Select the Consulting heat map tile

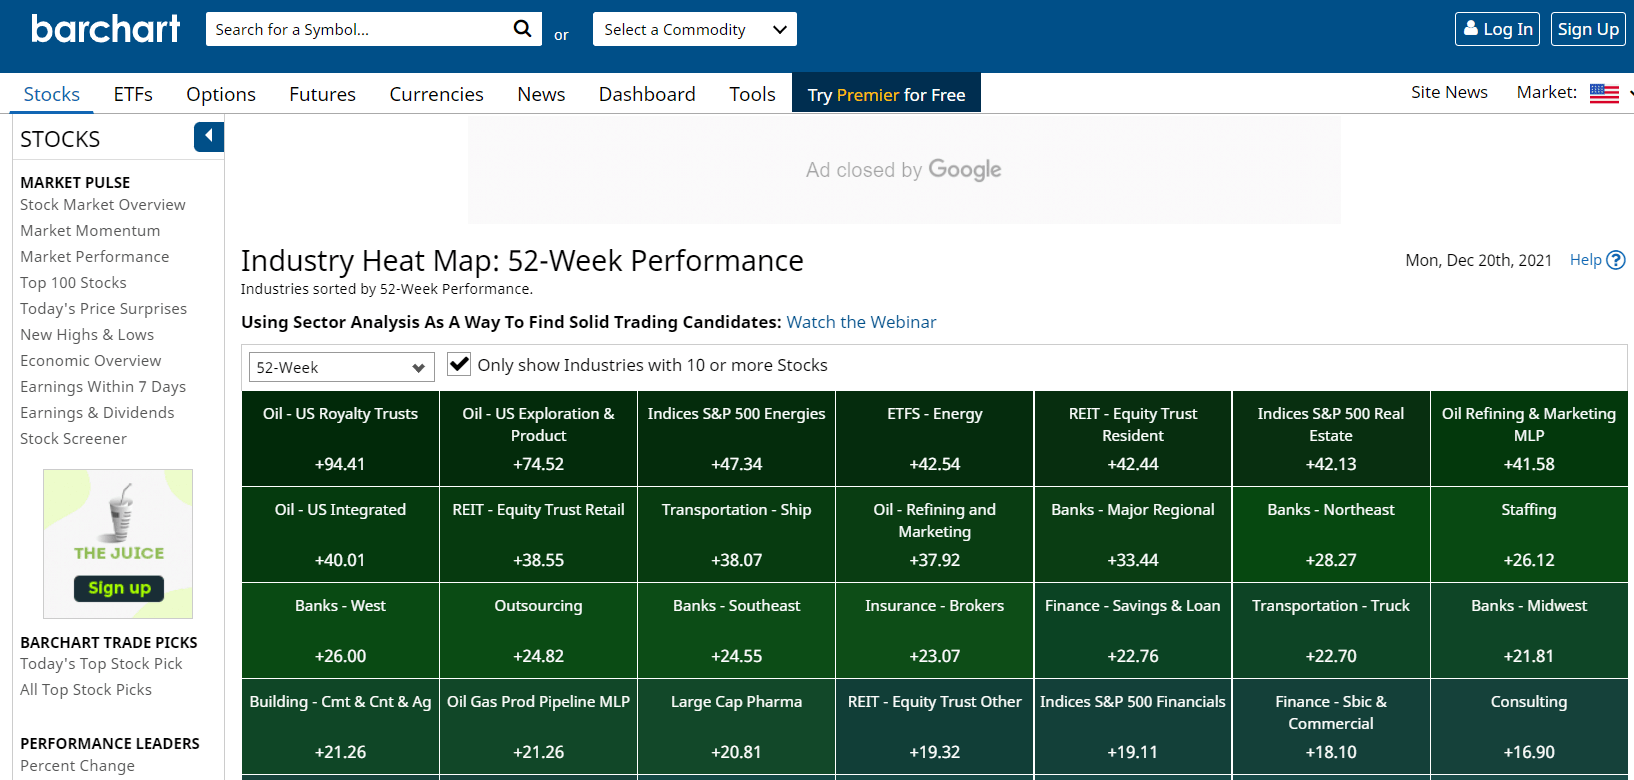[x=1528, y=726]
